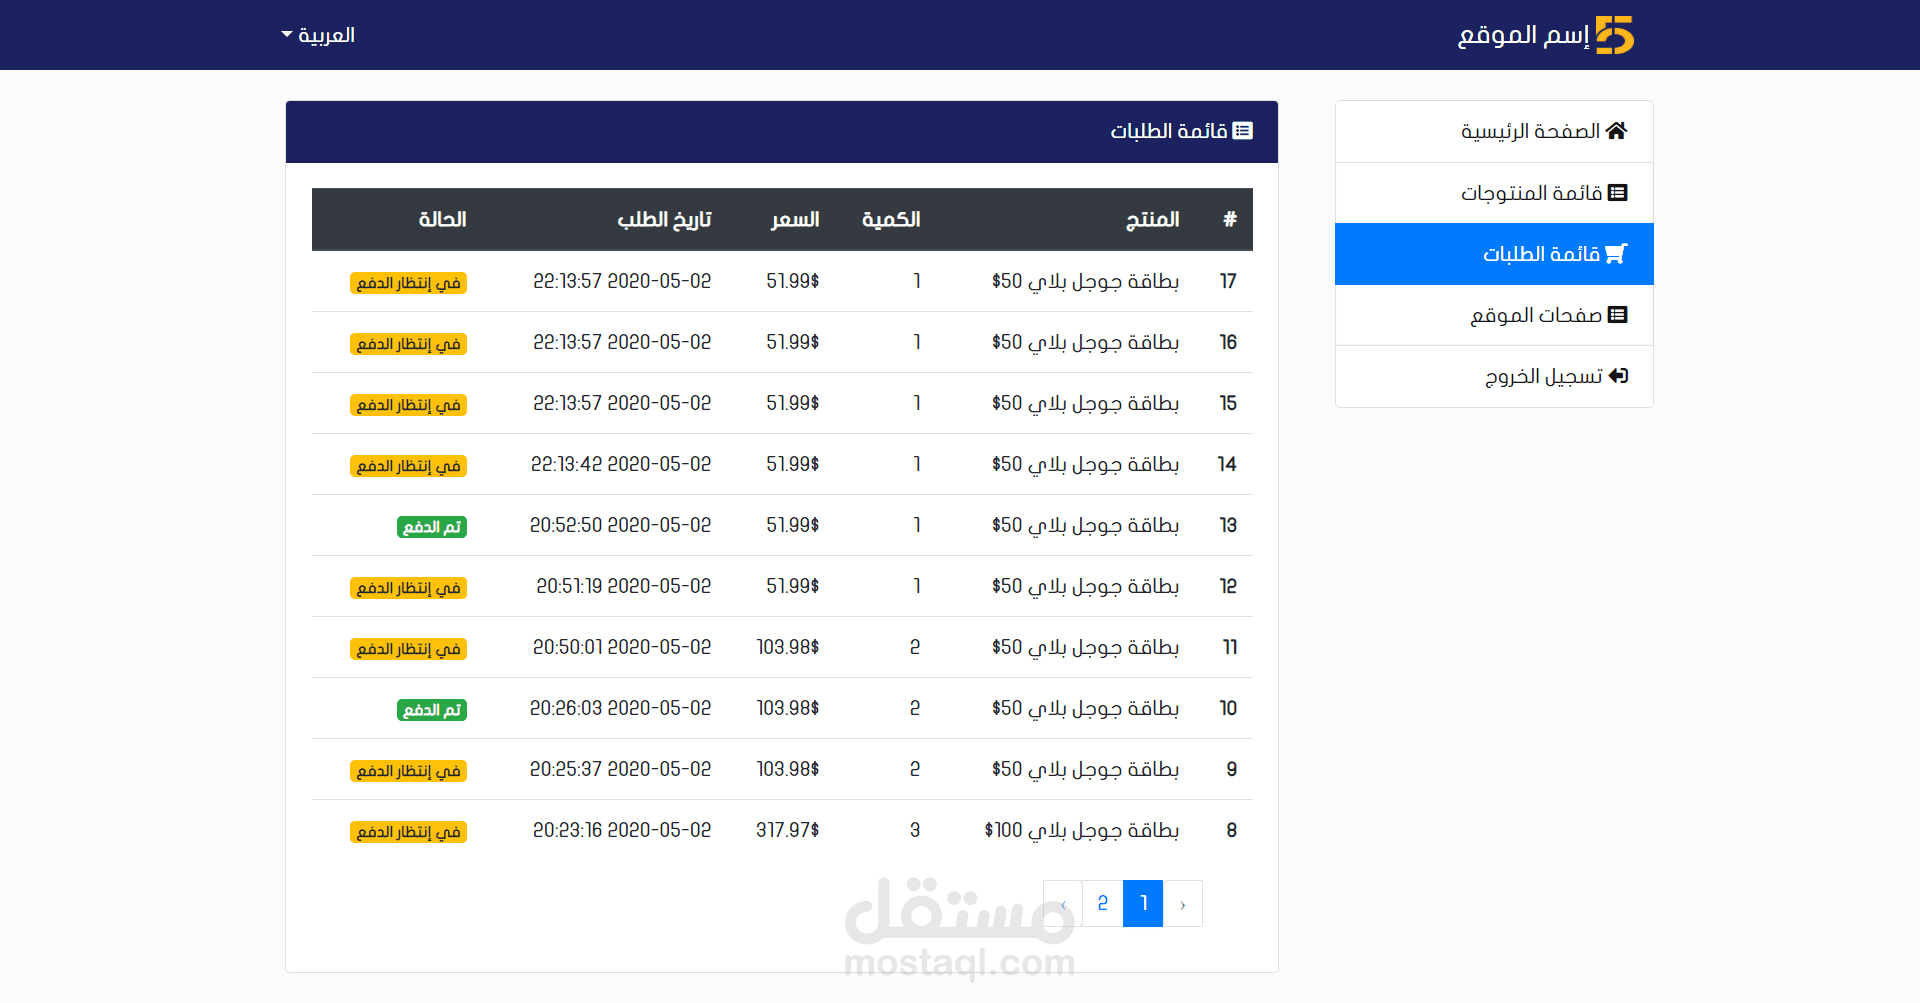This screenshot has height=1003, width=1920.
Task: Click the تاريخ الطلب column header
Action: coord(664,219)
